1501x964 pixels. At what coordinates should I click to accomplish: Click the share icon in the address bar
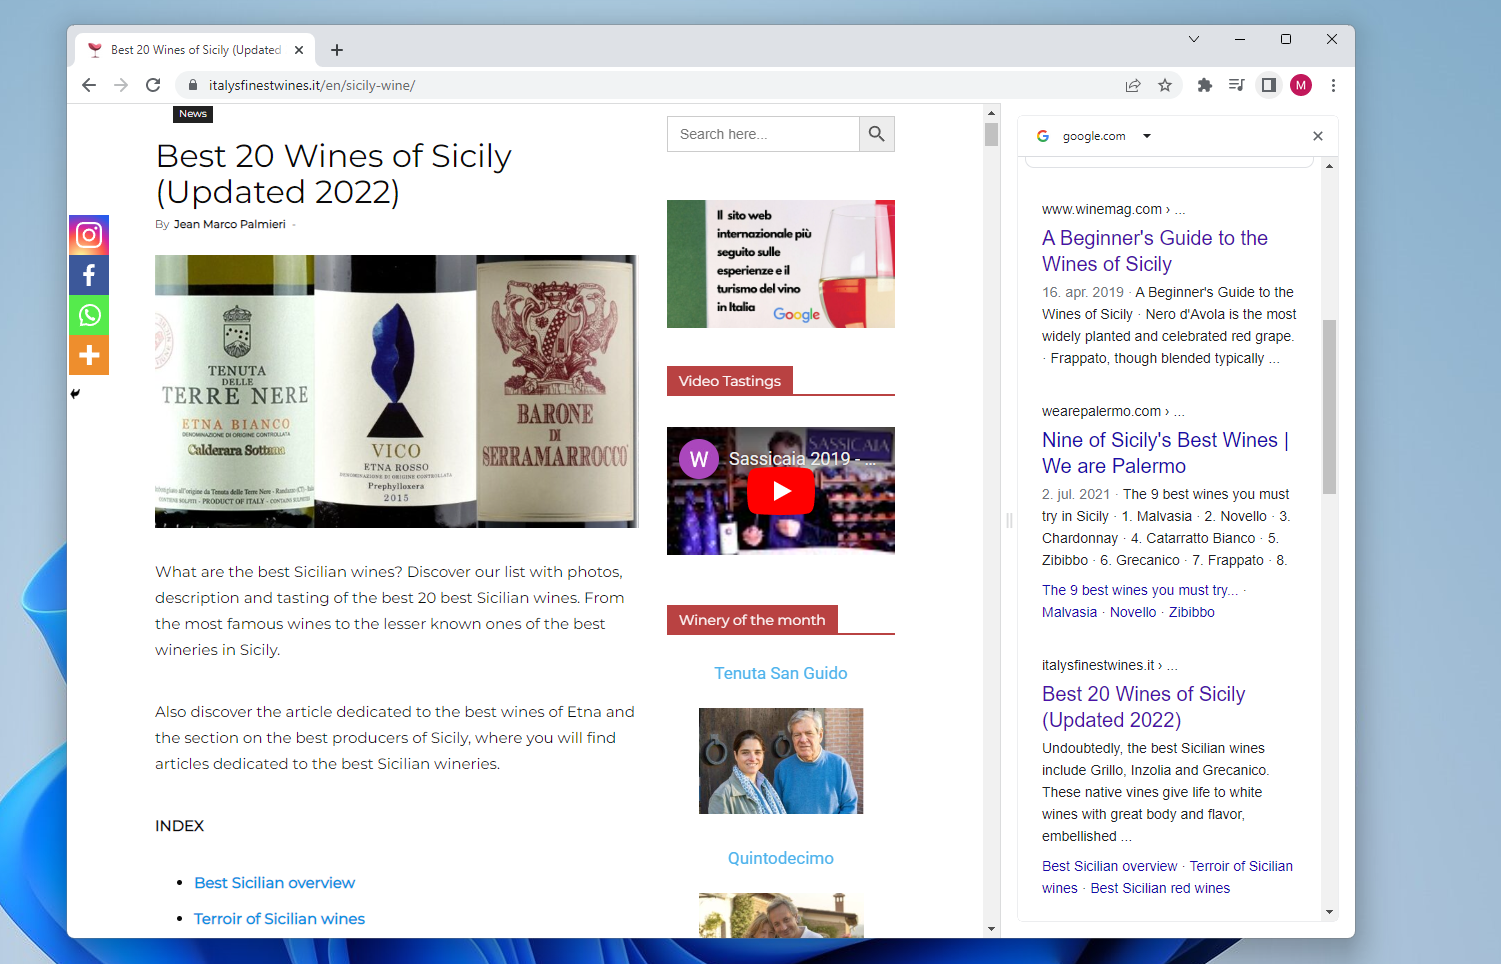(1132, 85)
